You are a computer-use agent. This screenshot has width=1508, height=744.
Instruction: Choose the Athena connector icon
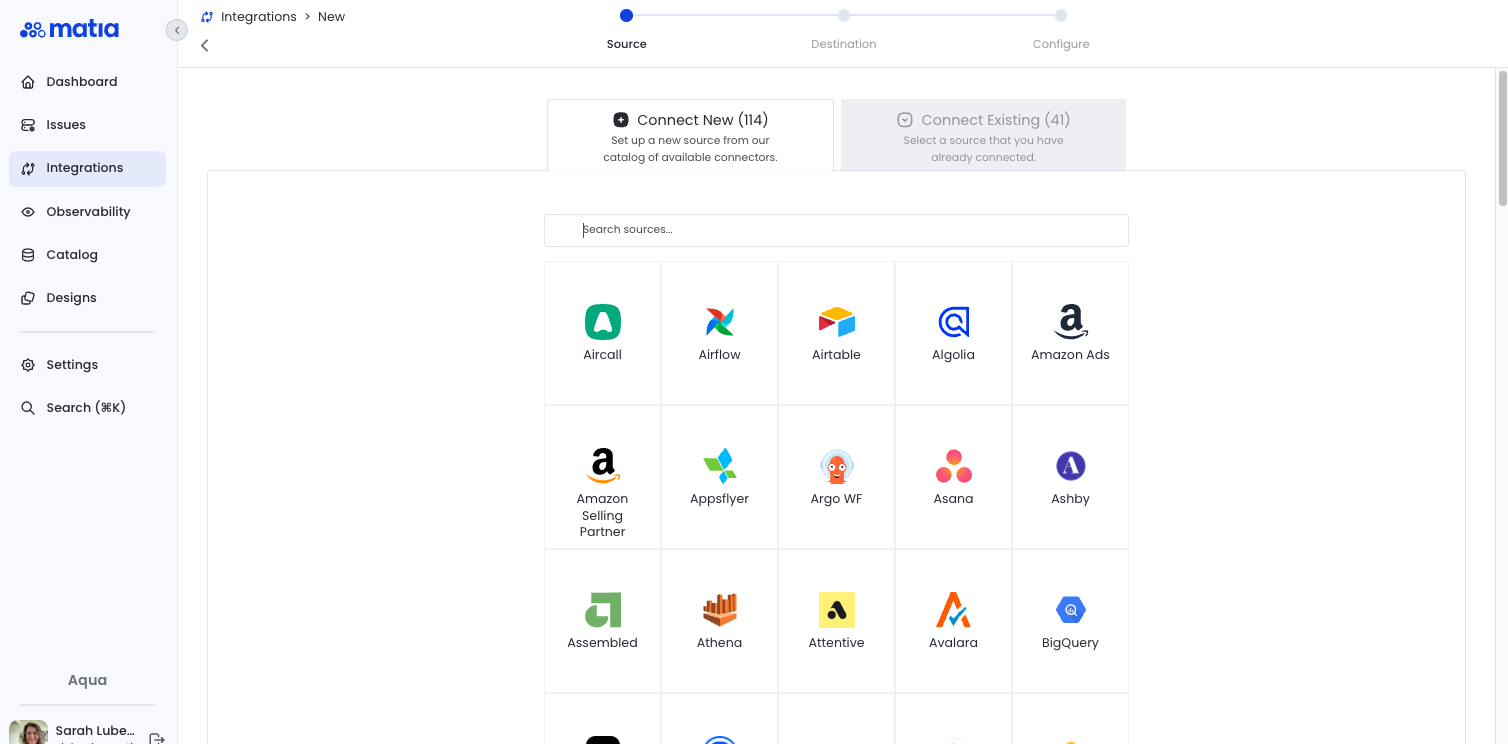[720, 610]
